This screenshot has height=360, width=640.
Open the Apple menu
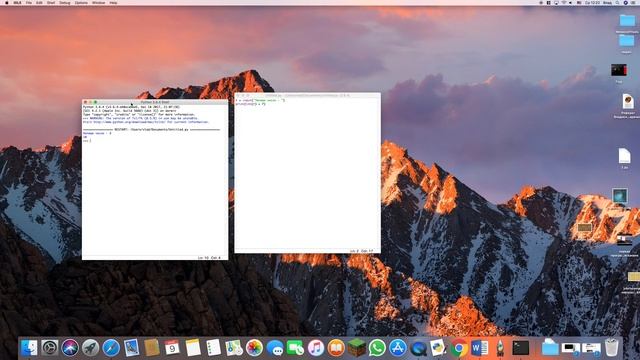point(7,2)
